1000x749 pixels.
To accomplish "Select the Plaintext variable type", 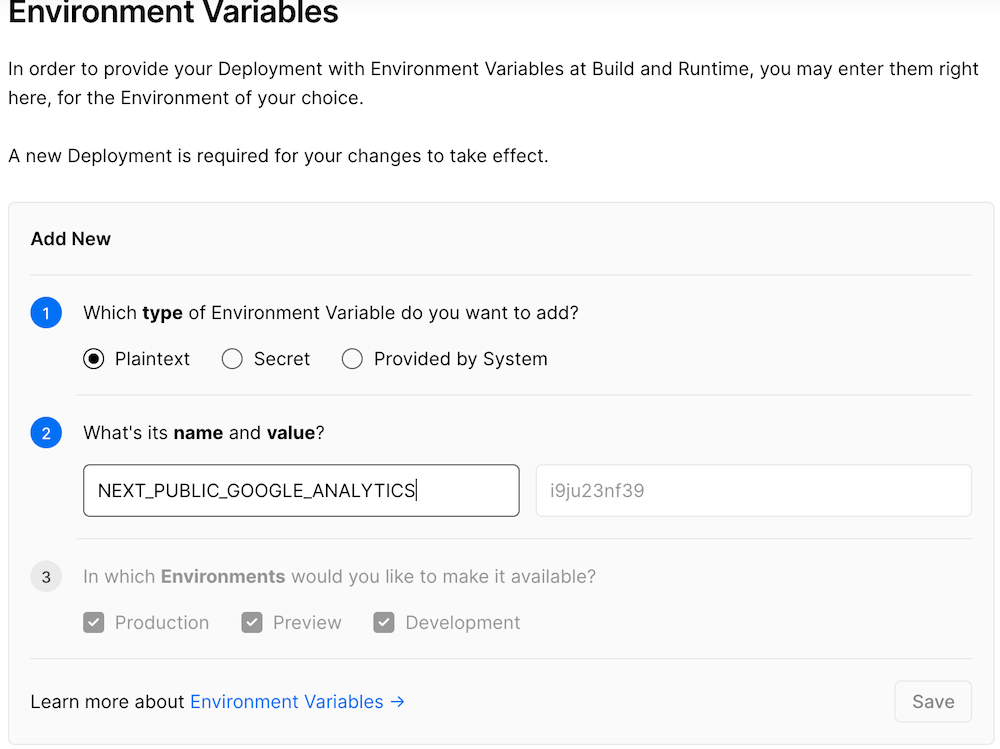I will (x=94, y=359).
